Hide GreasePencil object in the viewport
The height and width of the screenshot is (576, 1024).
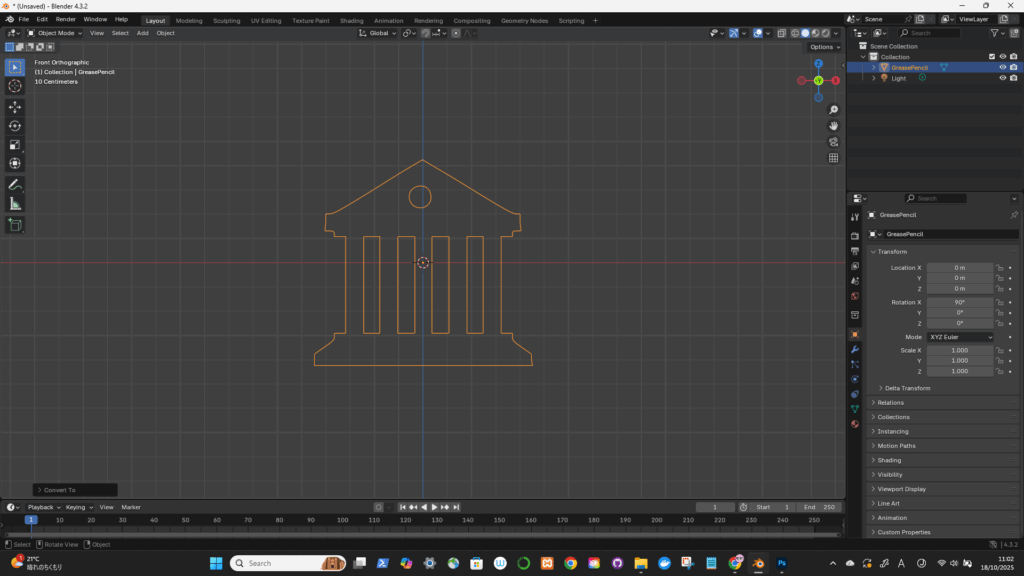(x=1002, y=67)
